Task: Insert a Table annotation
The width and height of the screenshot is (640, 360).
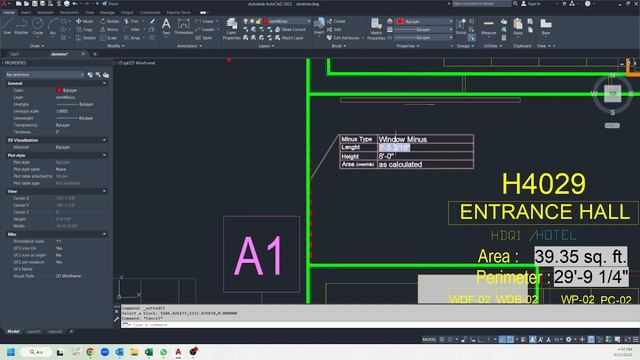Action: coord(204,38)
